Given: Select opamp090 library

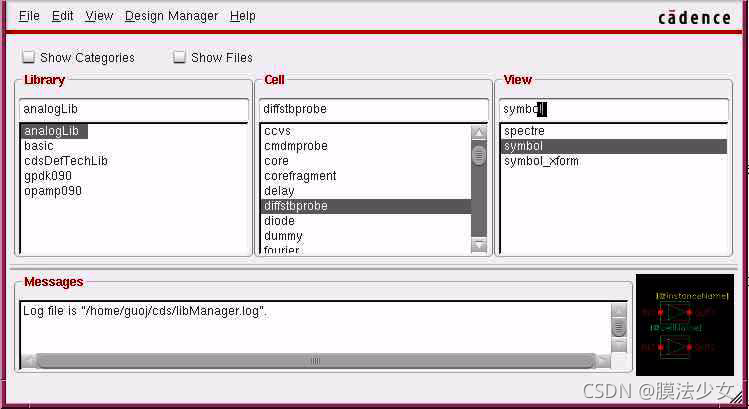Looking at the screenshot, I should [x=53, y=191].
